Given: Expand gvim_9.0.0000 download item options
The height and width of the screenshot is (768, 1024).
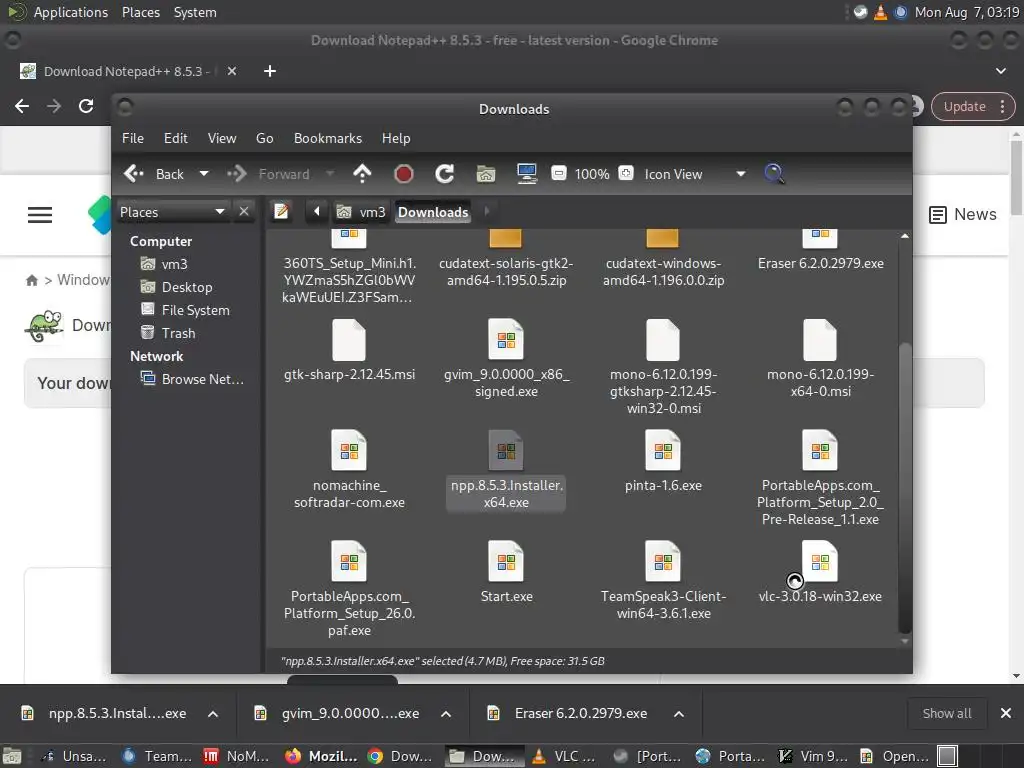Looking at the screenshot, I should 446,714.
